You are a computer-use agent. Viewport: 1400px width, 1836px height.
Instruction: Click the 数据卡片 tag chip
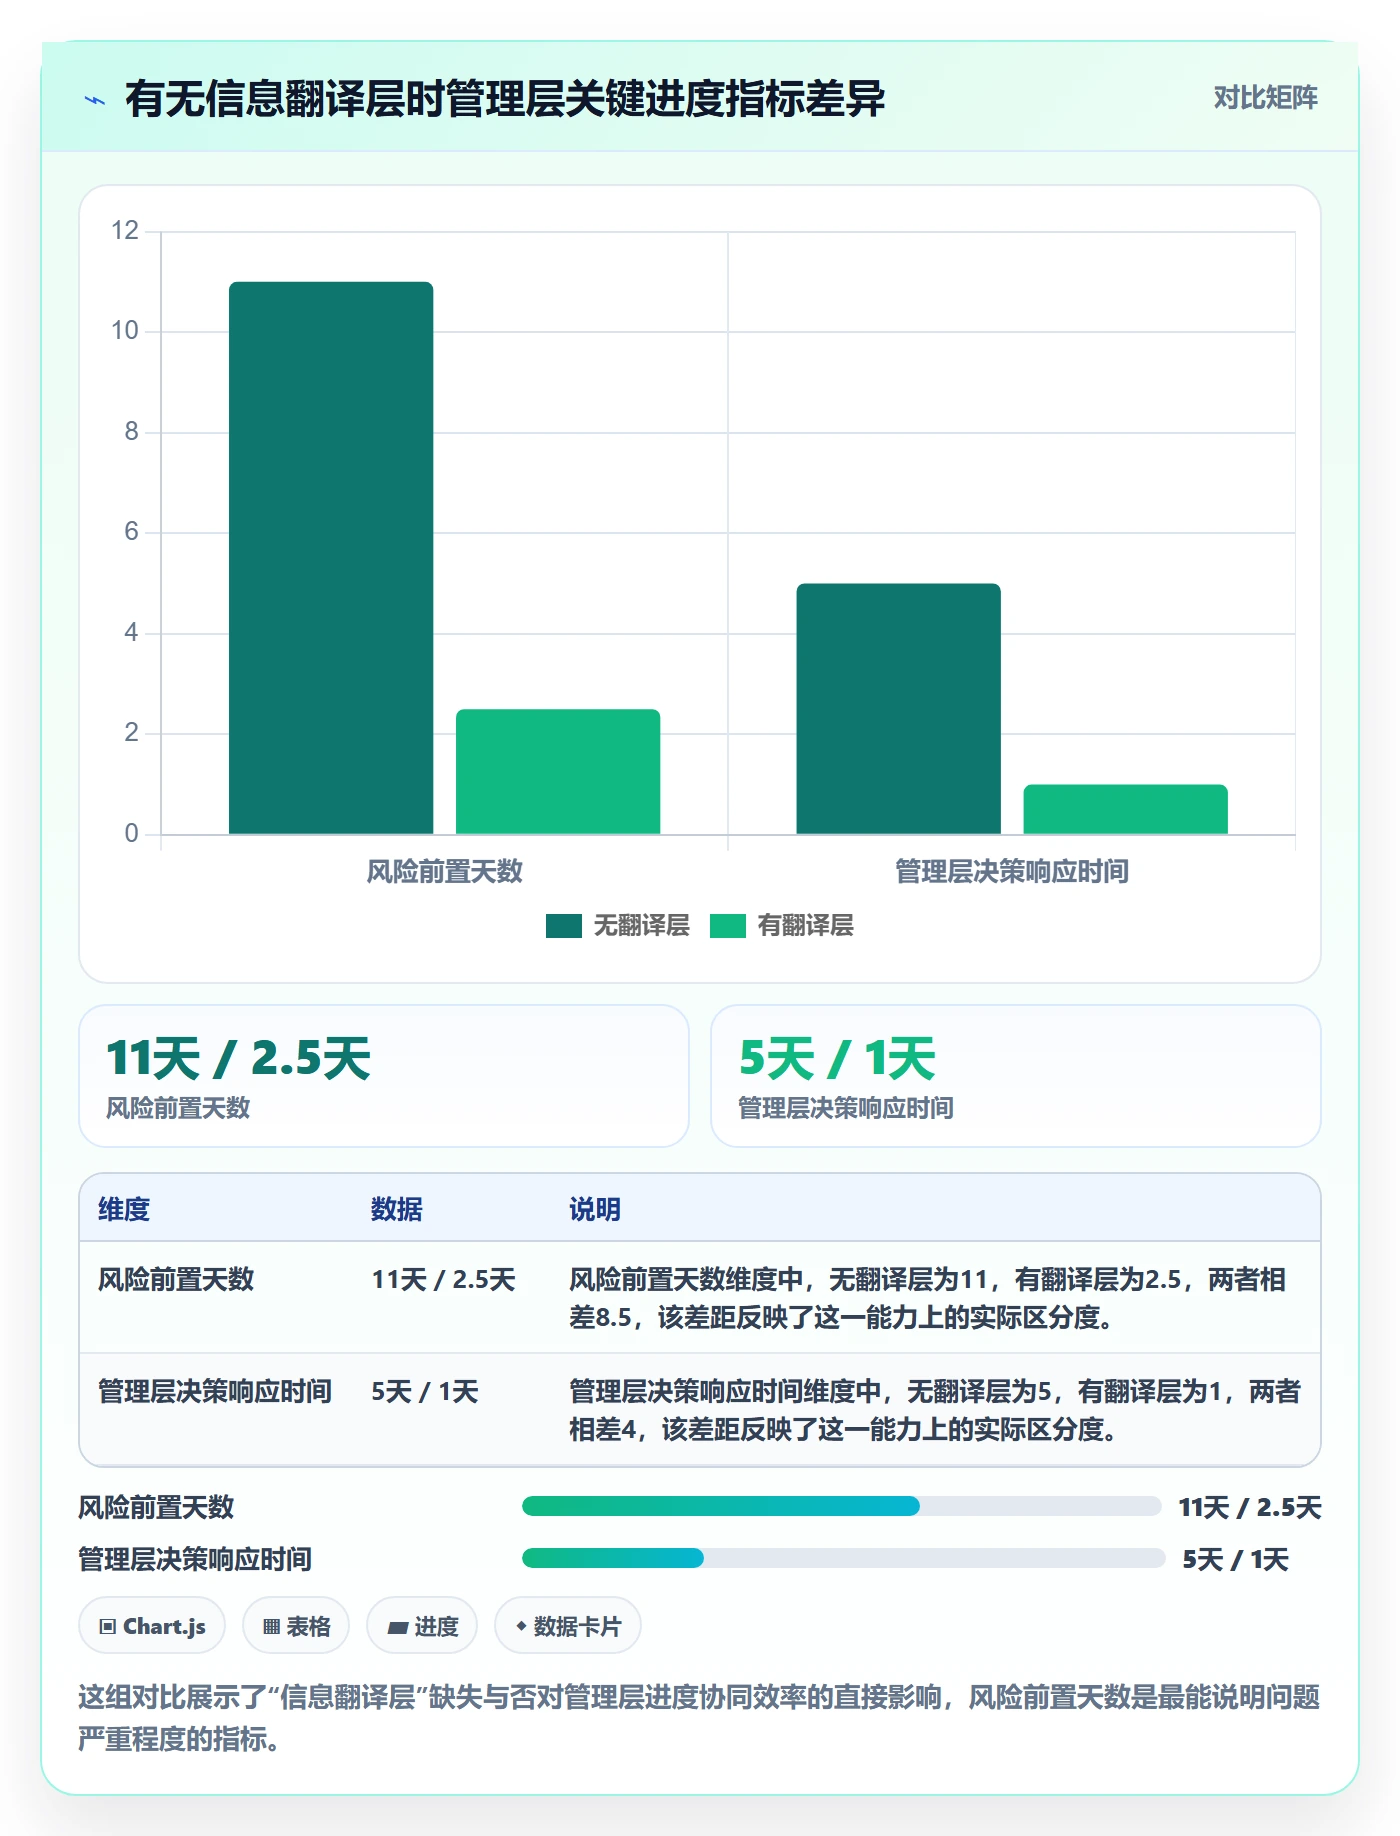568,1626
